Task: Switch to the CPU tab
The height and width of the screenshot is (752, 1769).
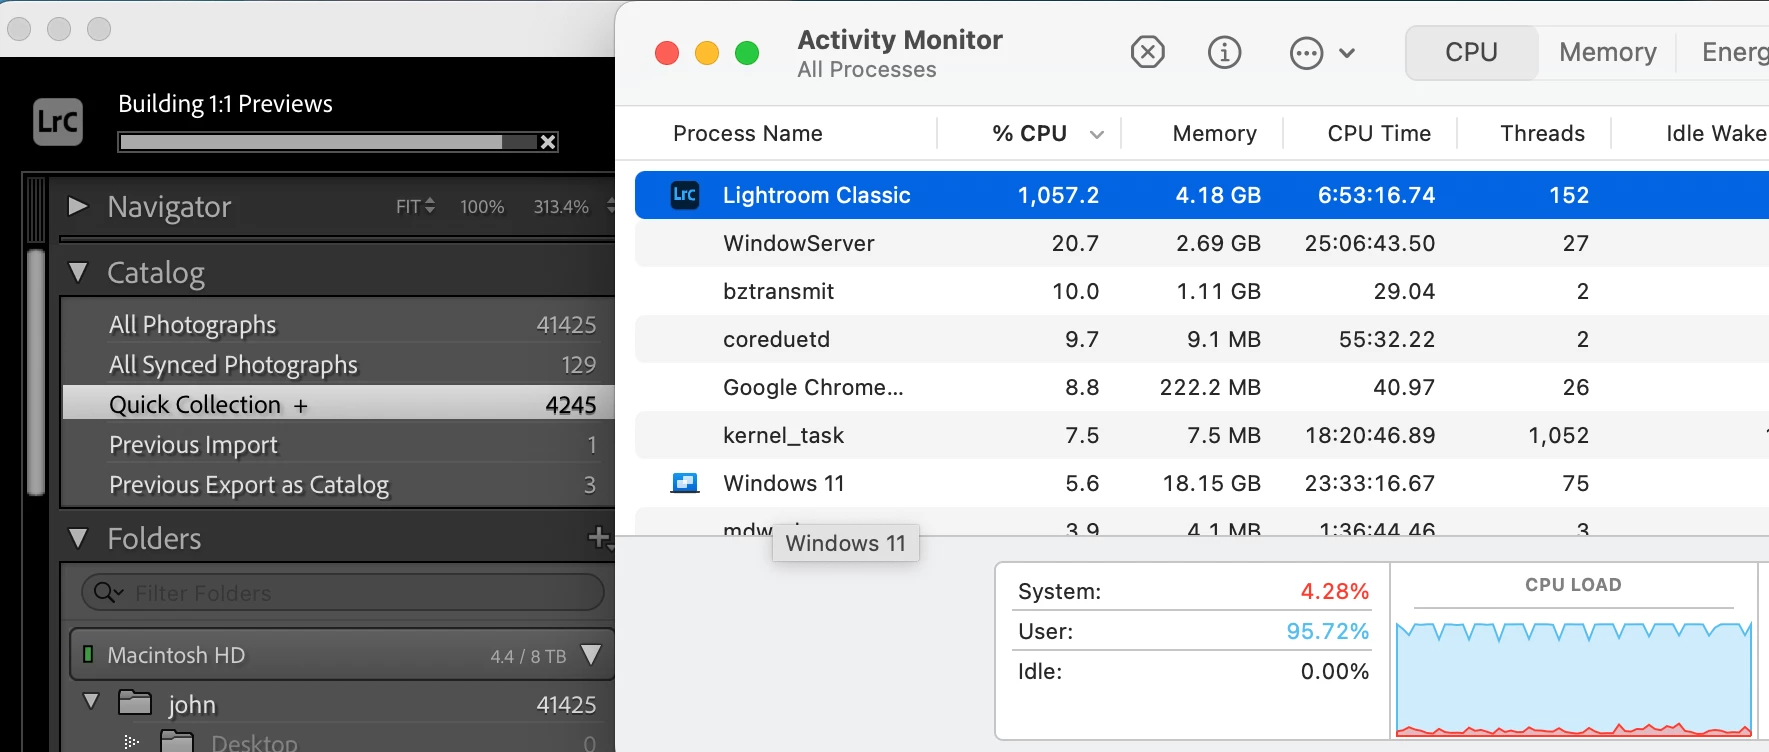Action: 1471,52
